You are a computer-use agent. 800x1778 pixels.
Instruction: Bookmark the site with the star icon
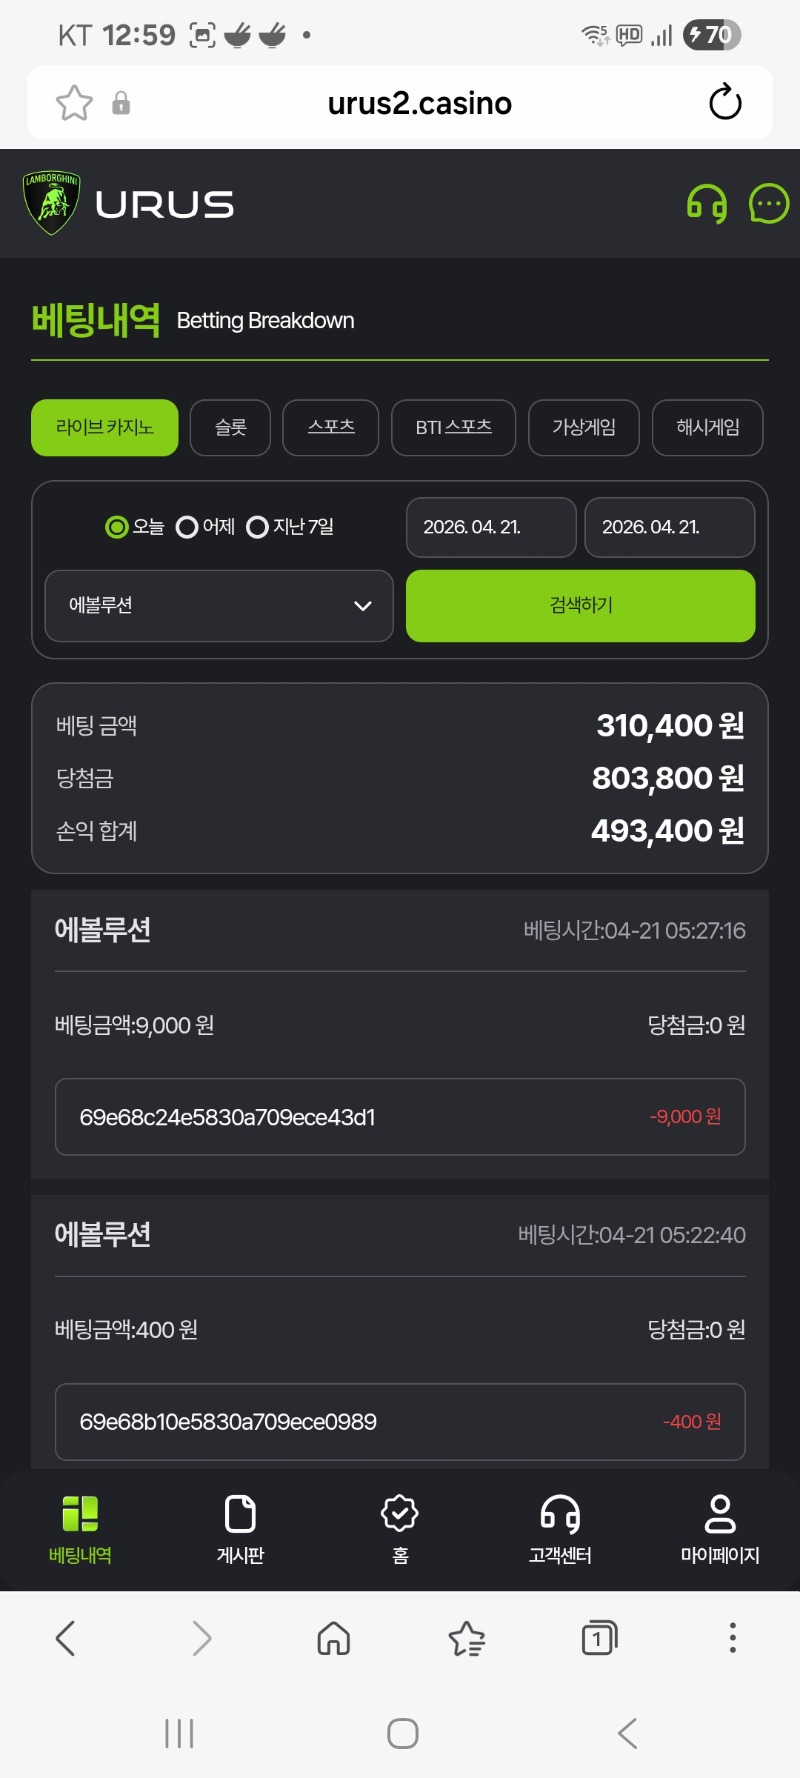pyautogui.click(x=74, y=103)
